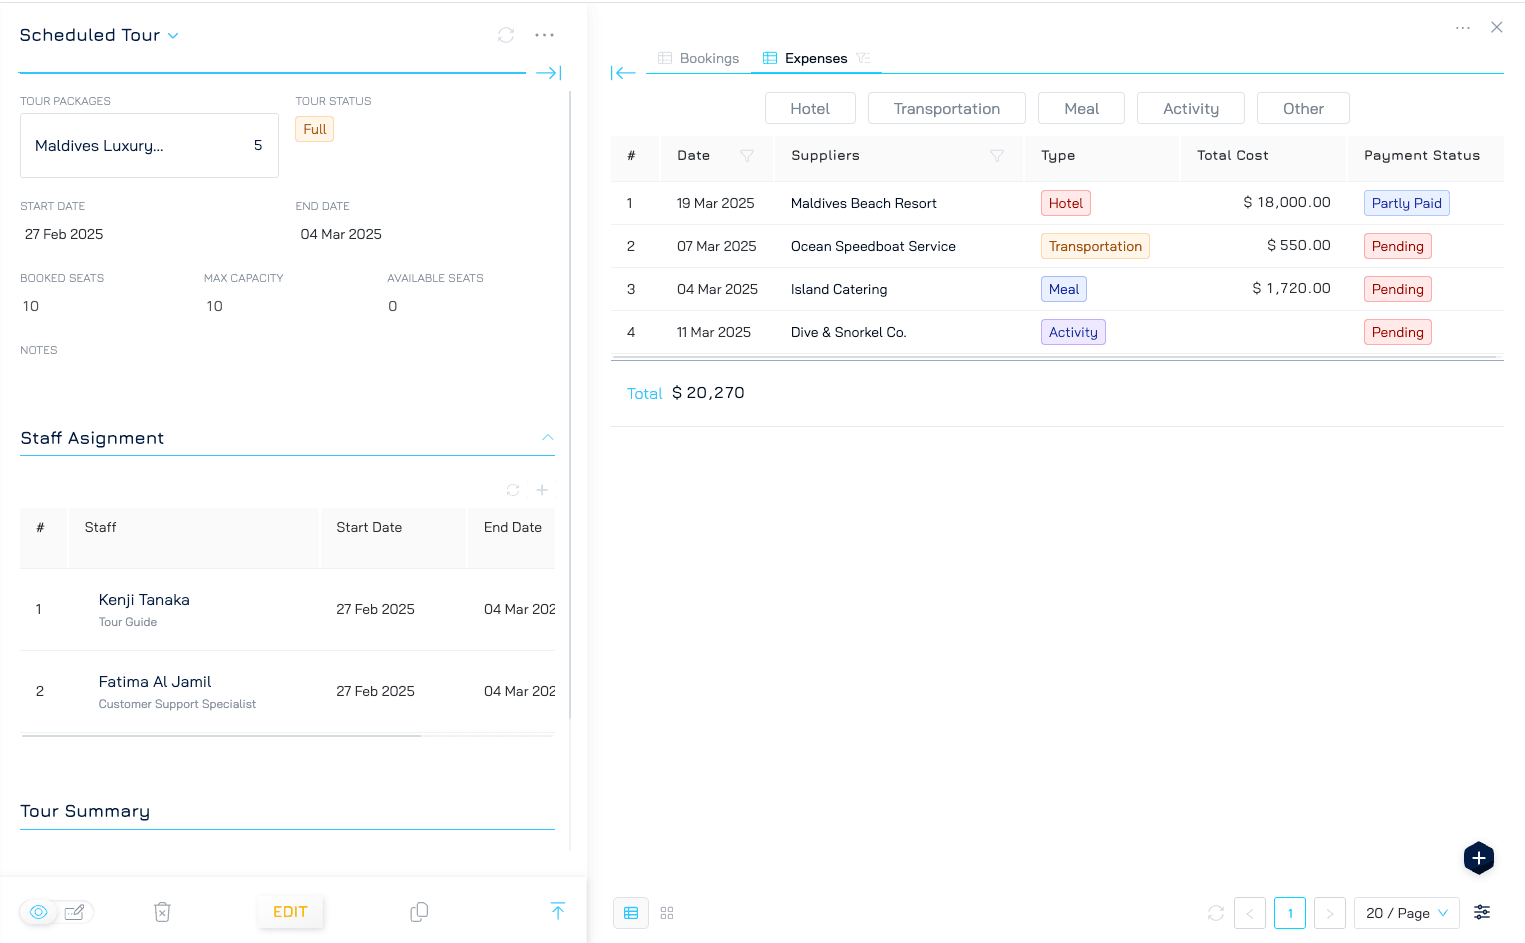Refresh the Scheduled Tour panel
Screen dimensions: 1525x943
506,35
